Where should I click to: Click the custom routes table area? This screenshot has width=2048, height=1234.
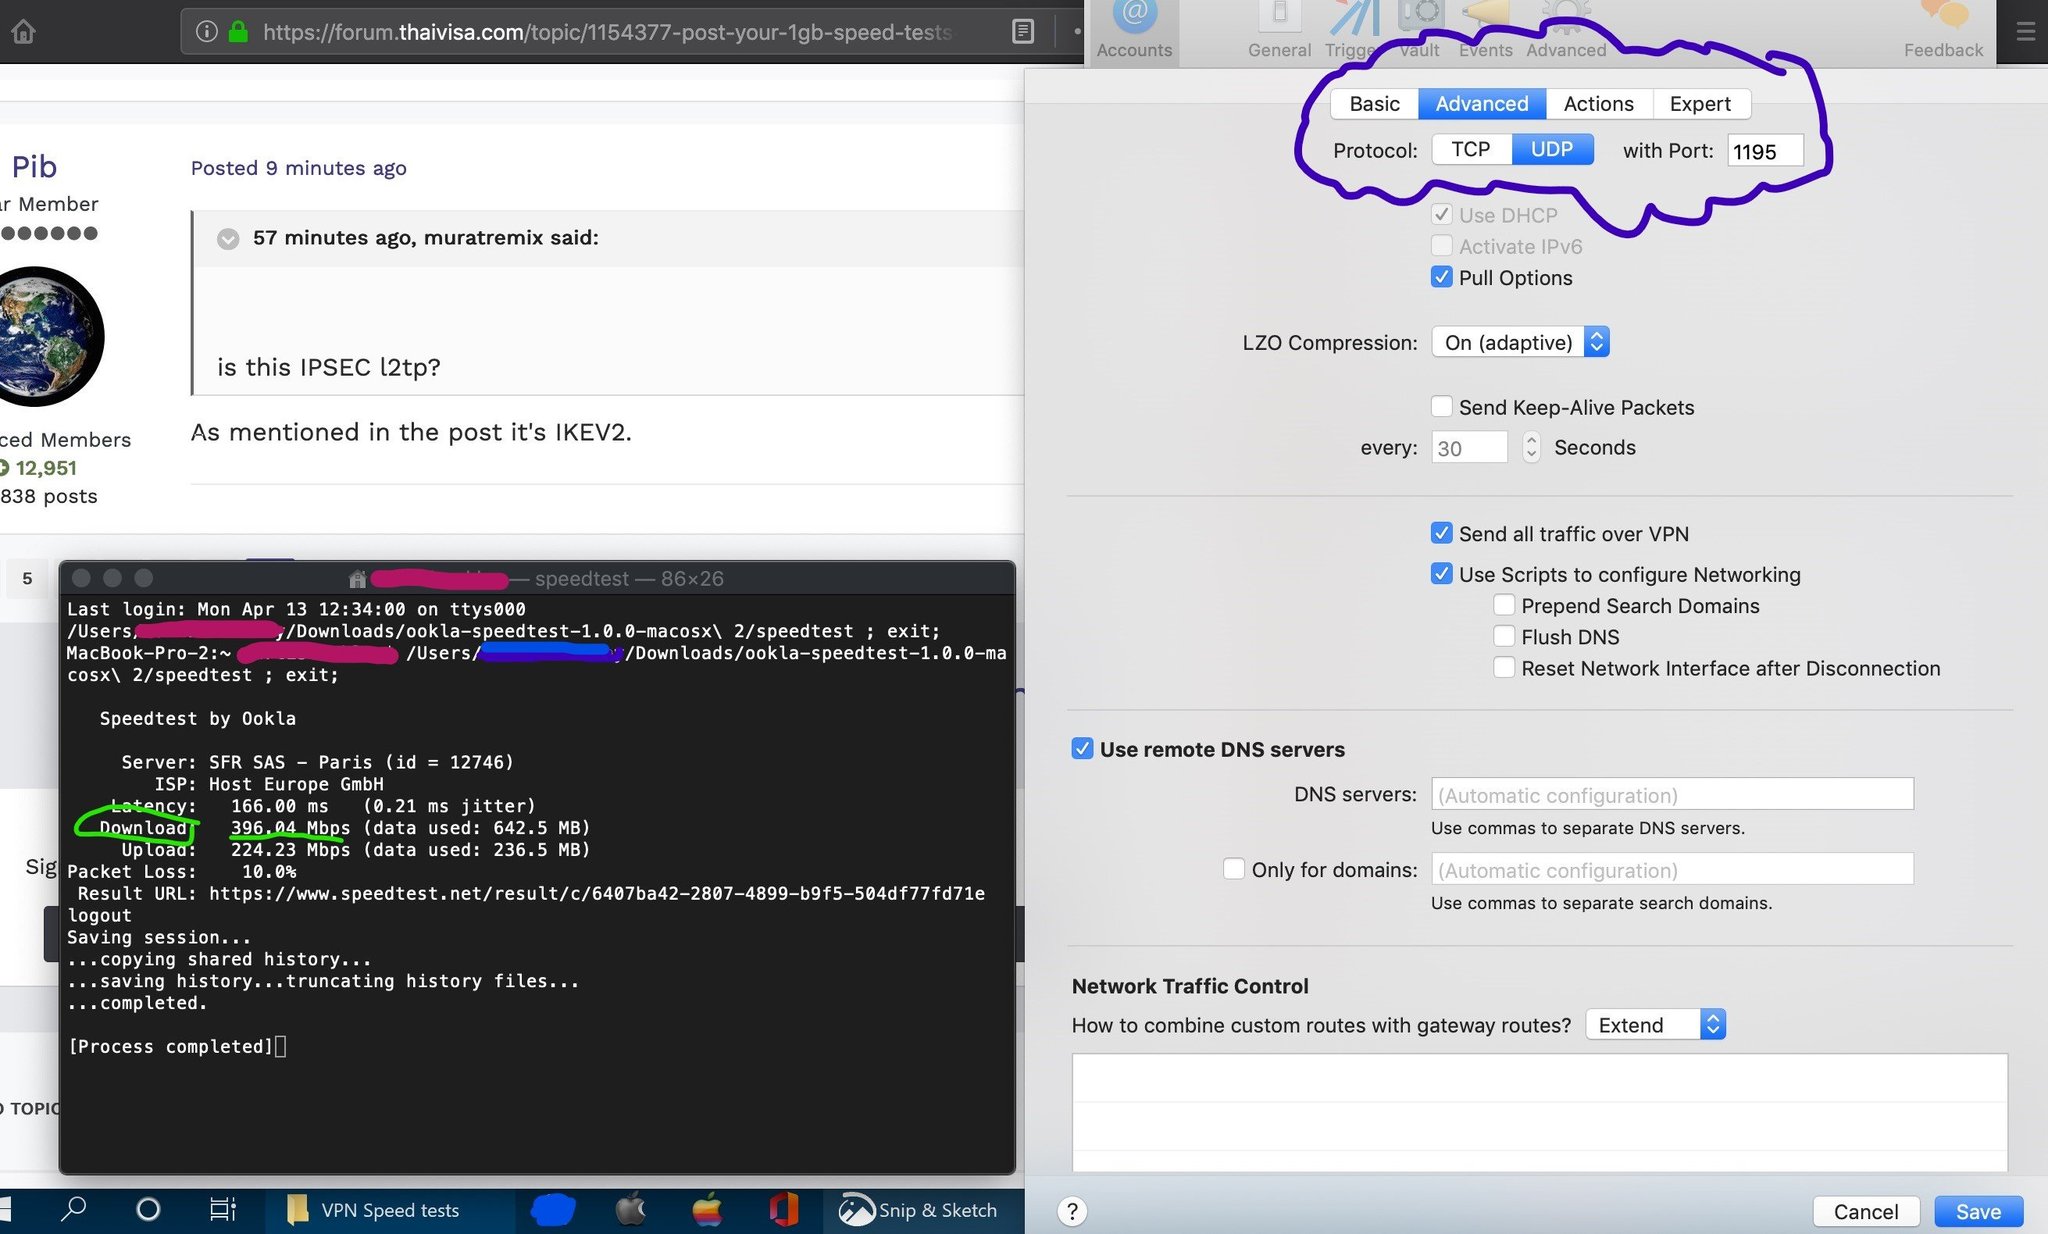[1539, 1112]
